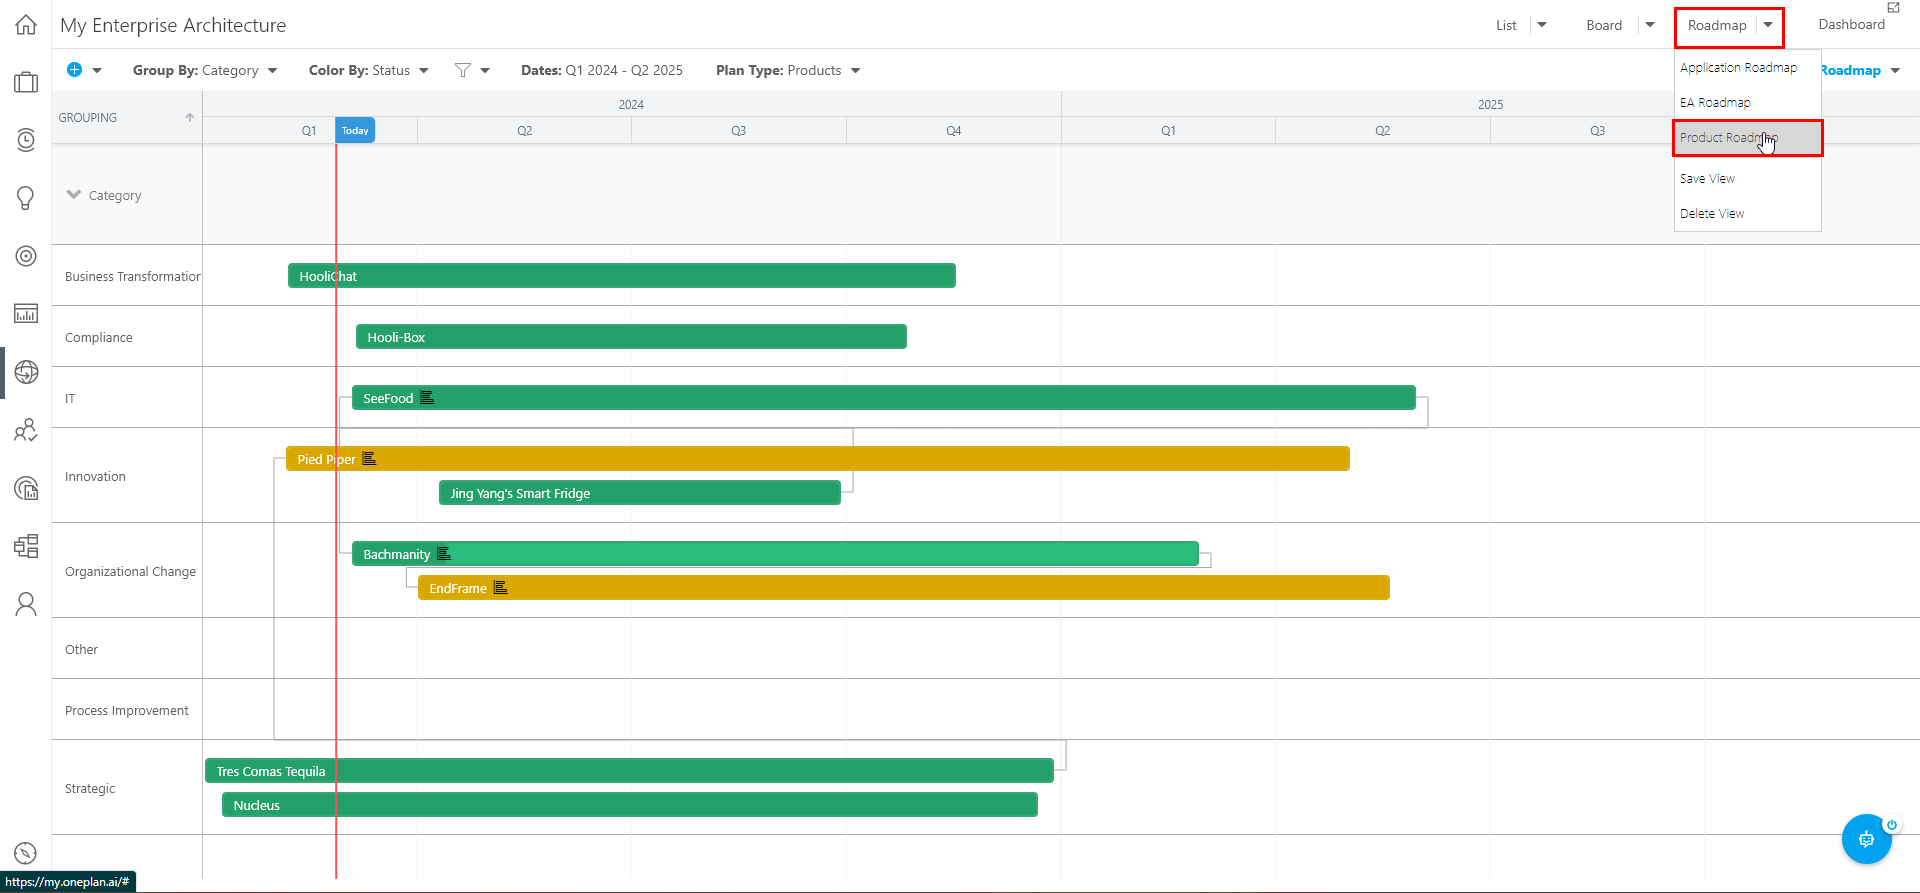Click the task list icon on SeeFood bar

tap(427, 398)
